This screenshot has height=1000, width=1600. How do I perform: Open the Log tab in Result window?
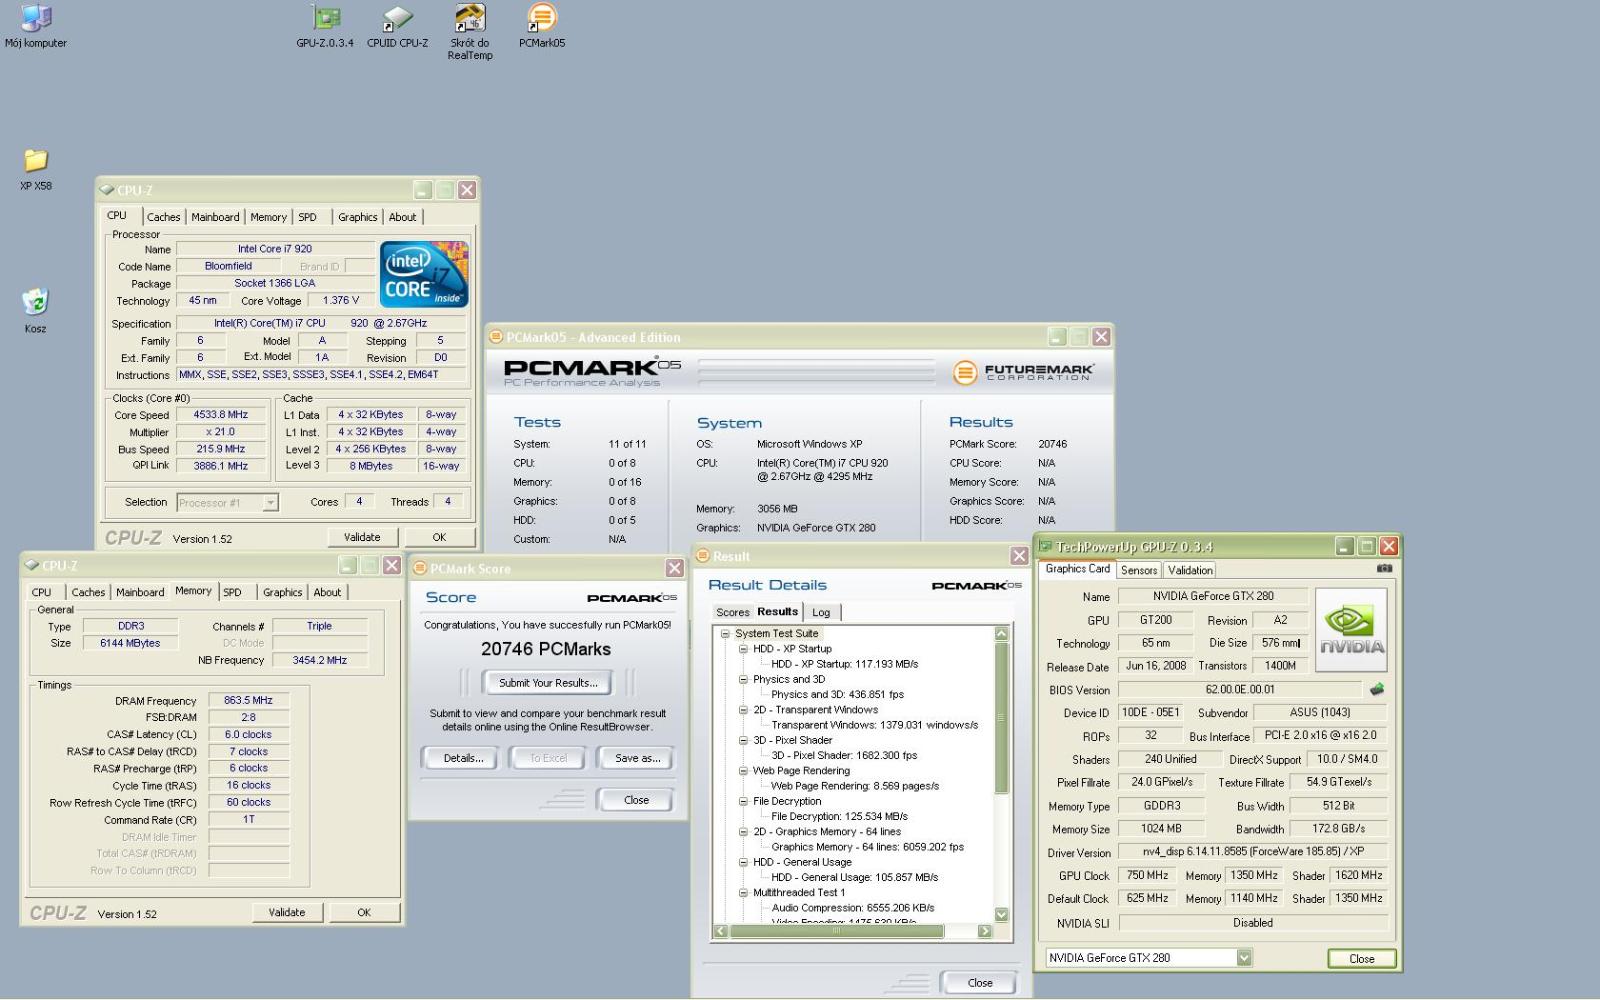821,612
